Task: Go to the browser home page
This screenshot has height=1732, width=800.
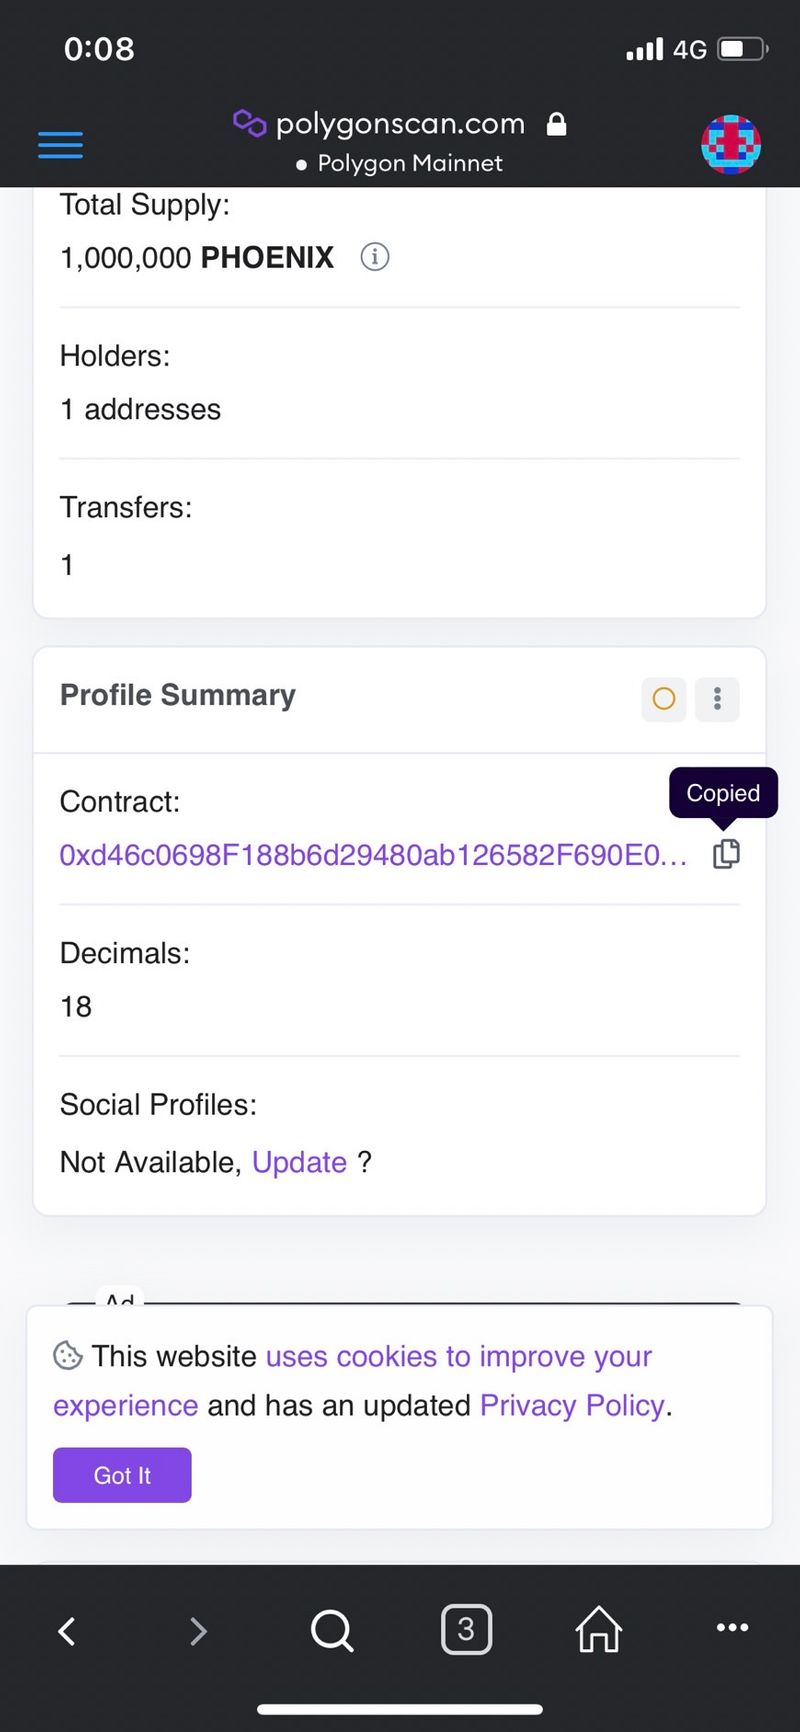Action: click(599, 1630)
